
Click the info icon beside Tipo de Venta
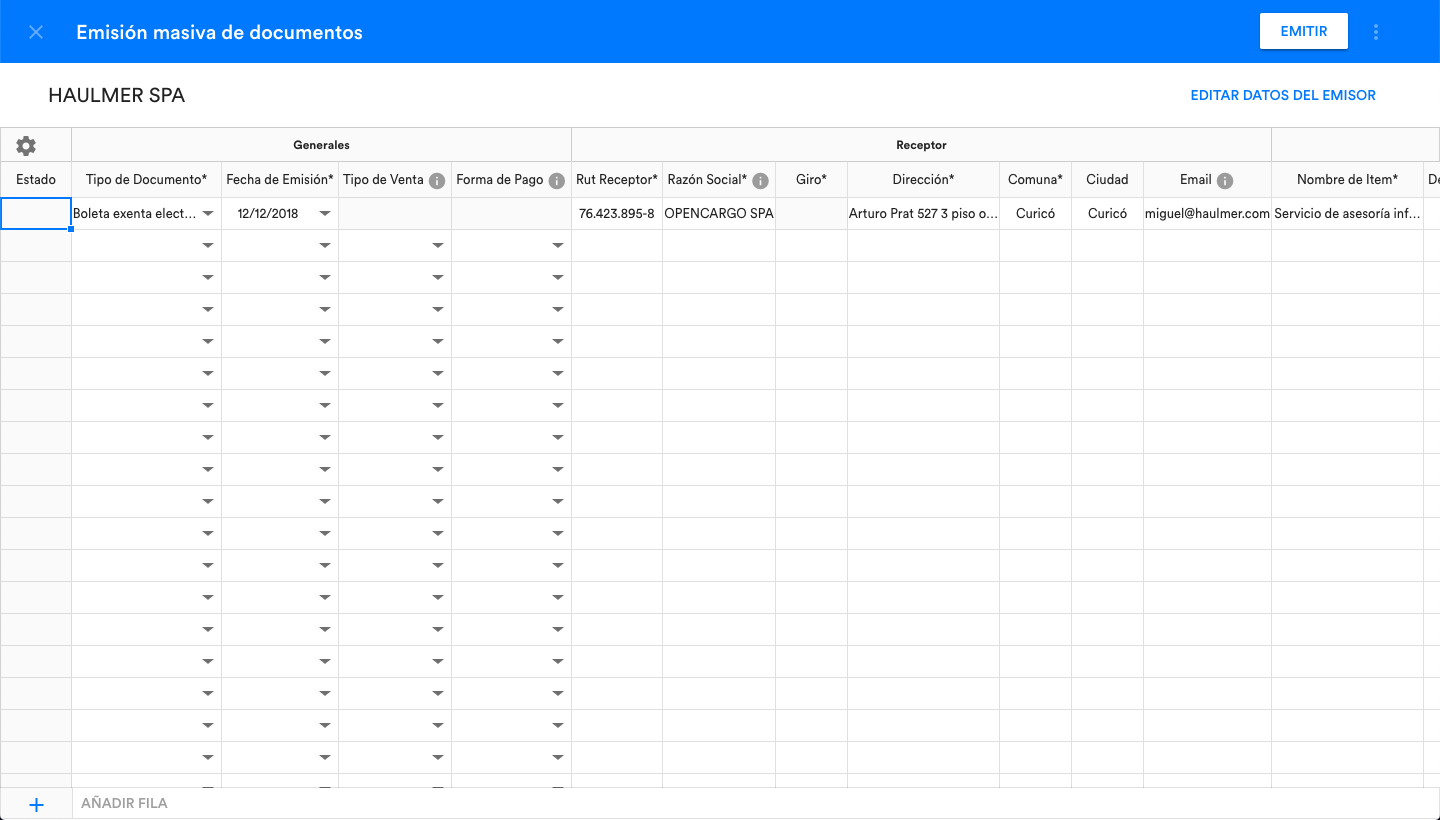(437, 181)
